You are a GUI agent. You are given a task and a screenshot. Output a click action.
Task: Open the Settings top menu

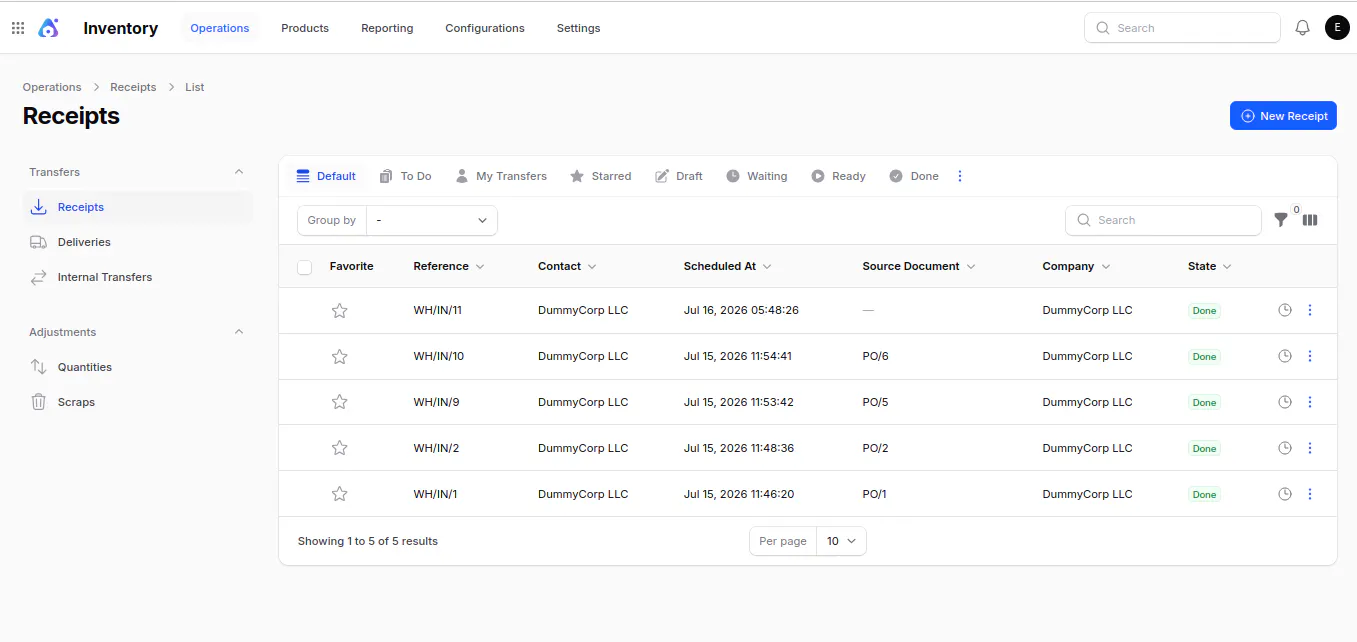click(578, 28)
